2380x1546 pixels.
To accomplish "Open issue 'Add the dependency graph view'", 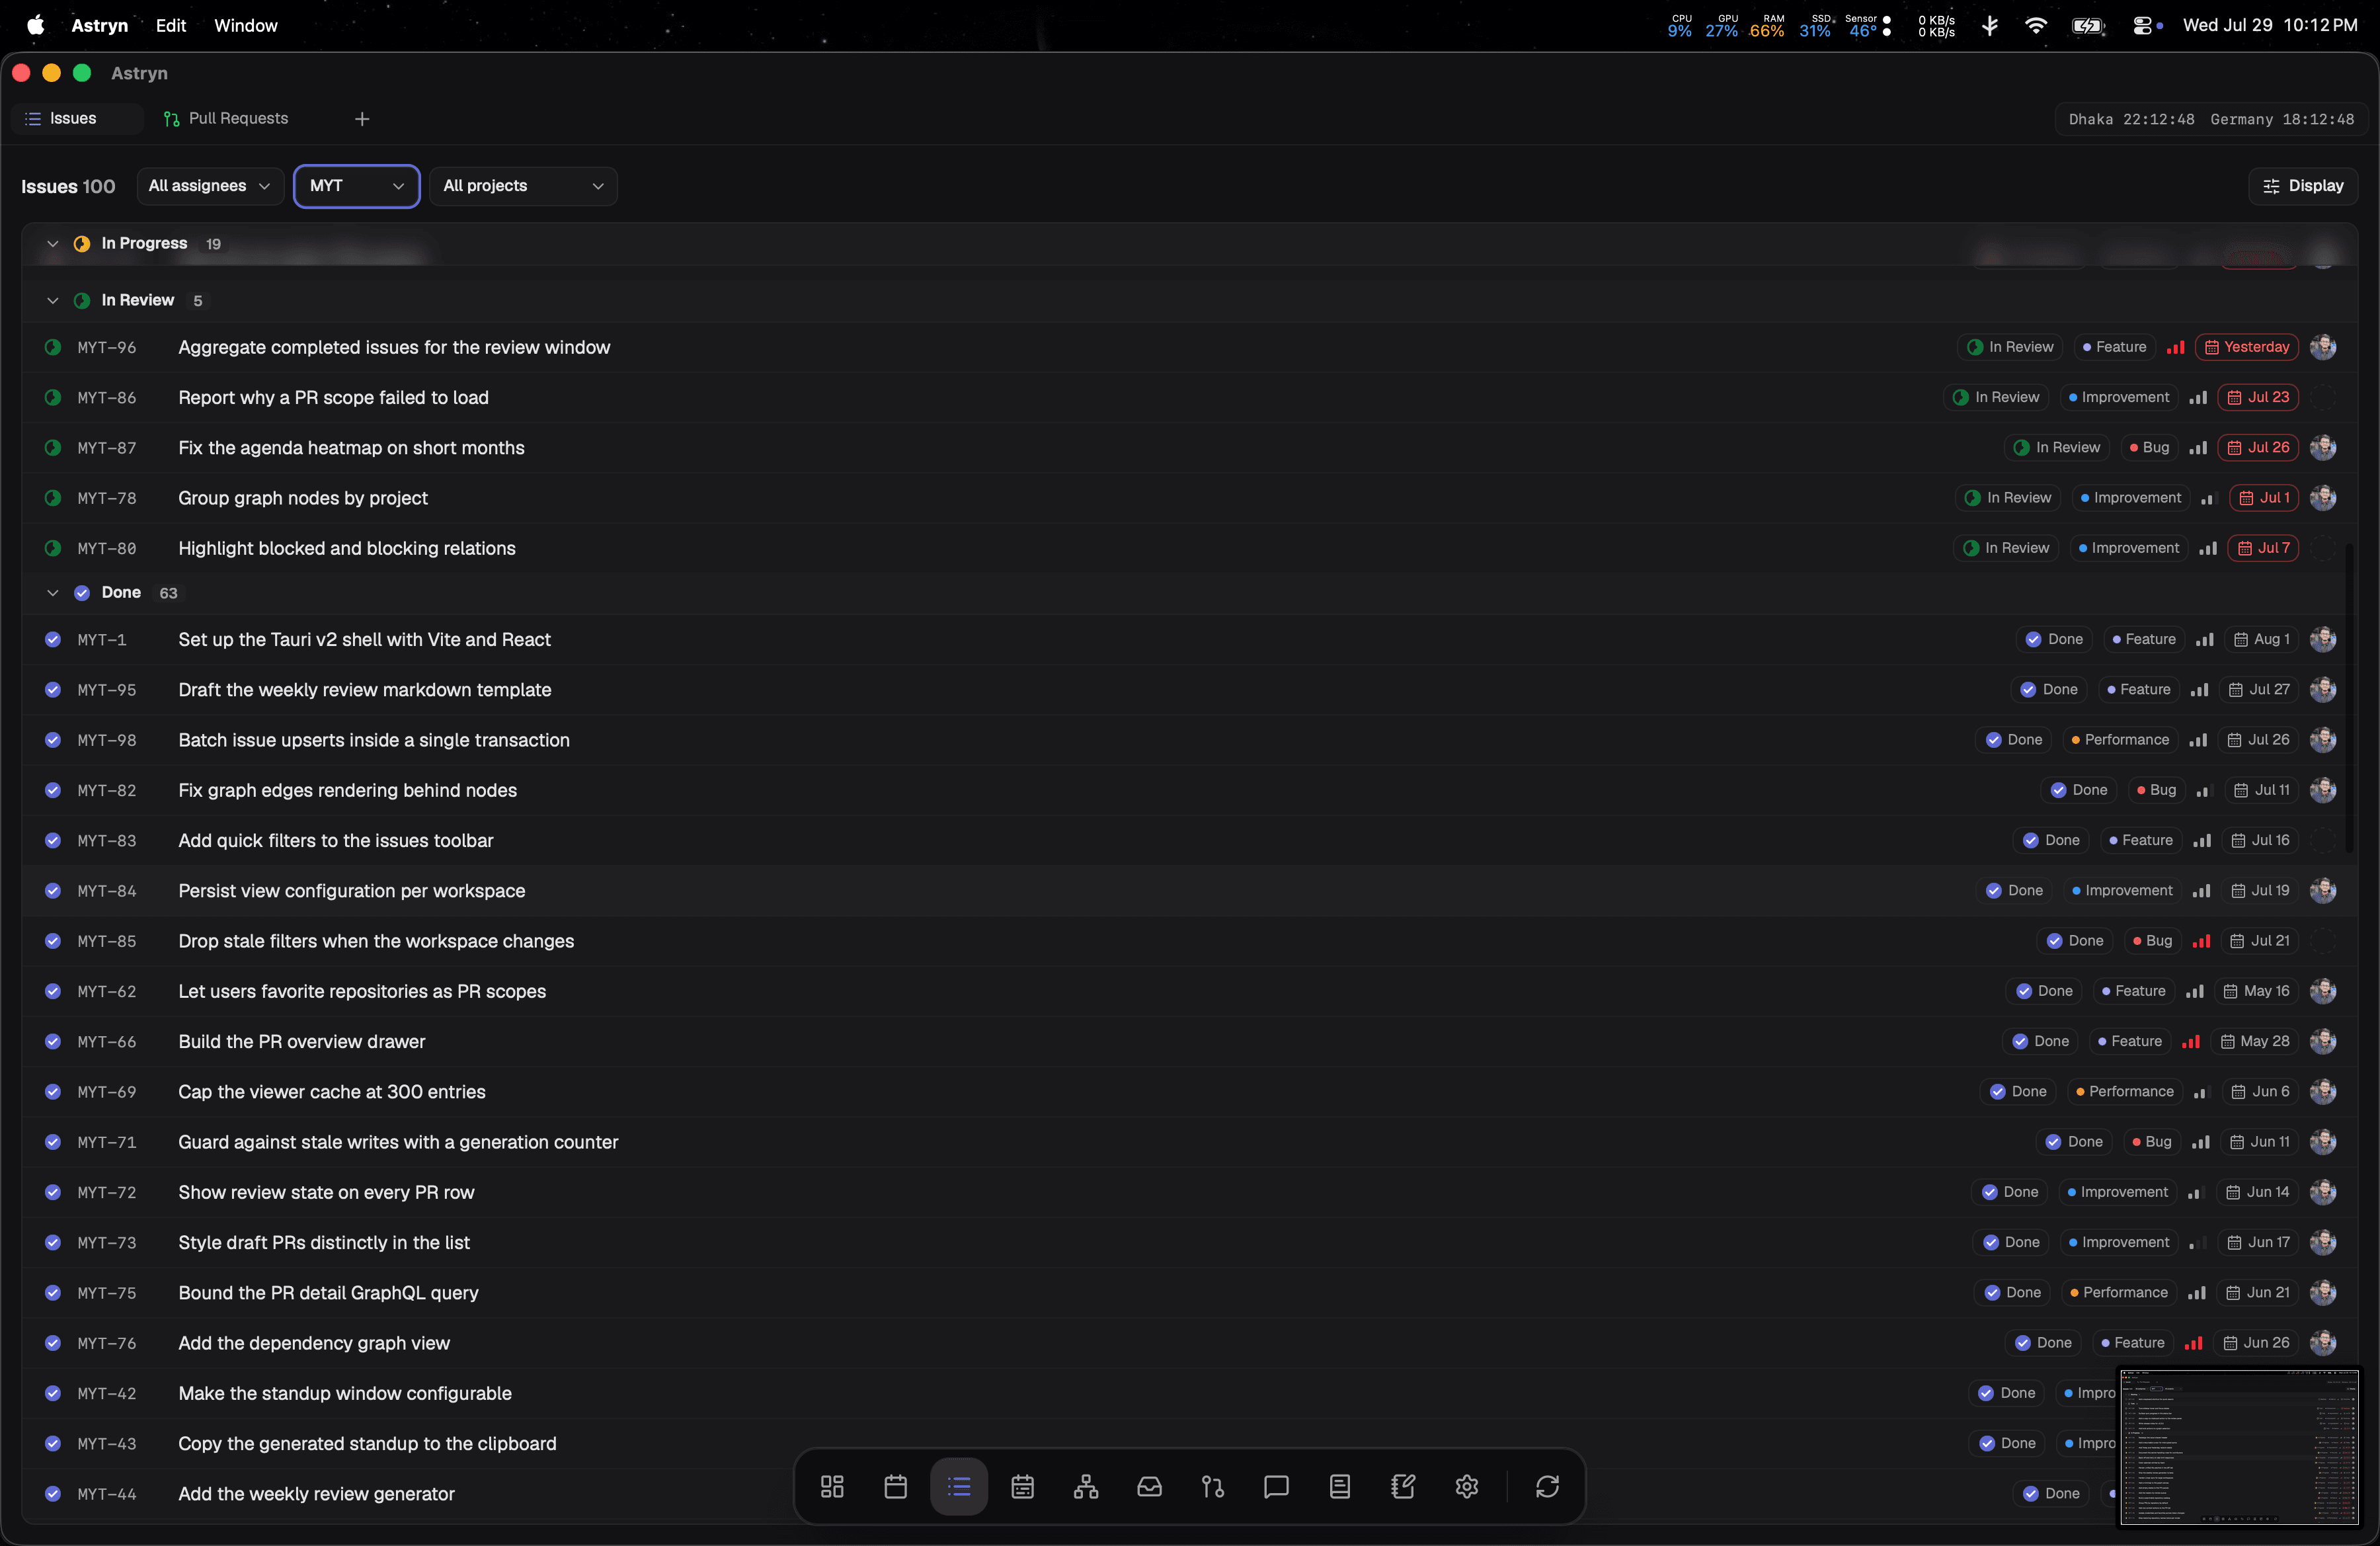I will (x=314, y=1343).
